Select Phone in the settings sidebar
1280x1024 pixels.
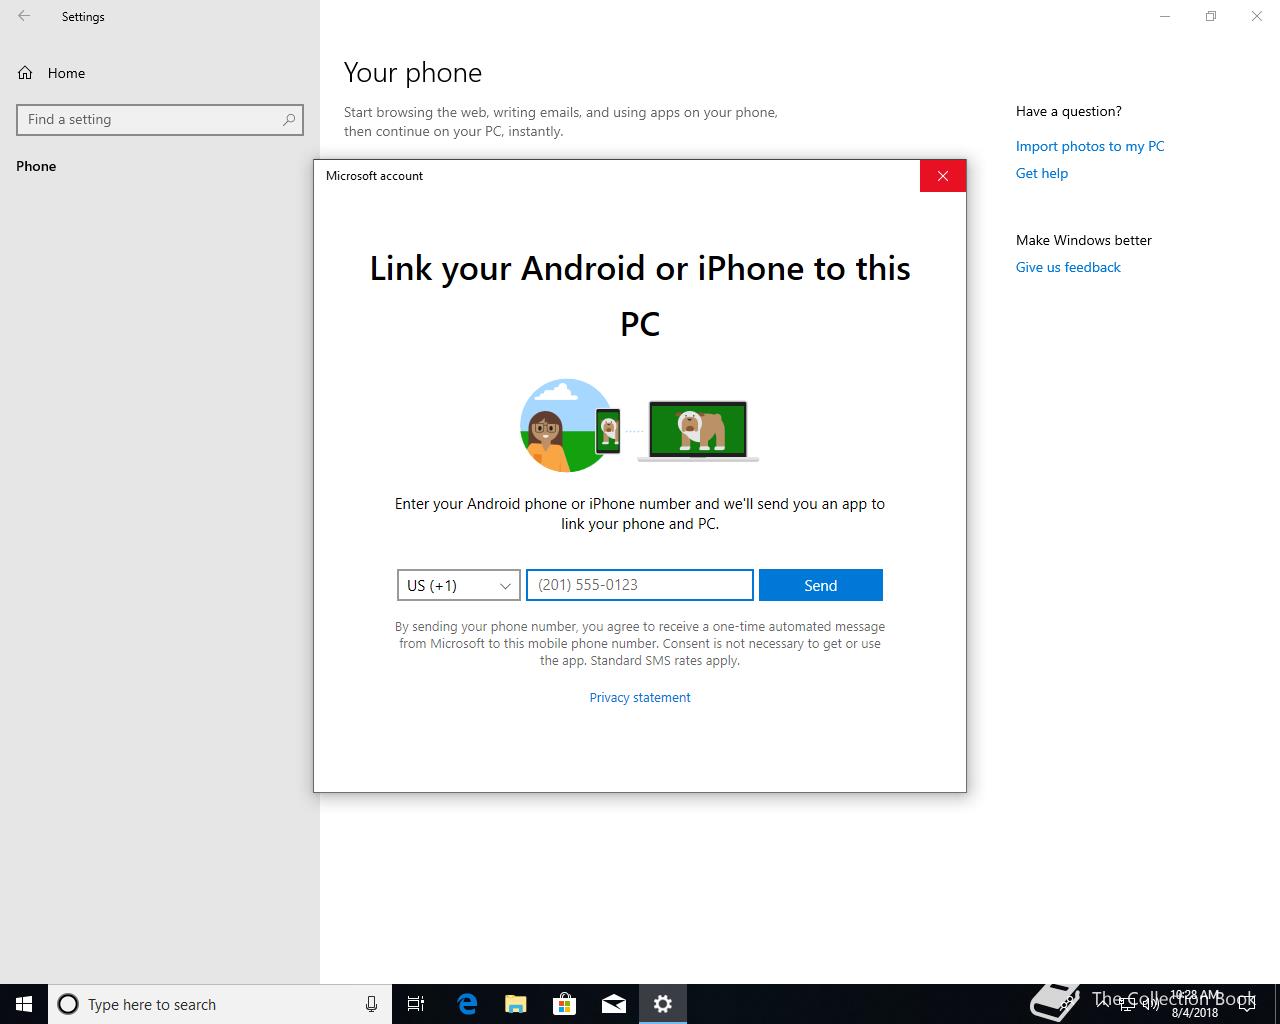(x=36, y=166)
